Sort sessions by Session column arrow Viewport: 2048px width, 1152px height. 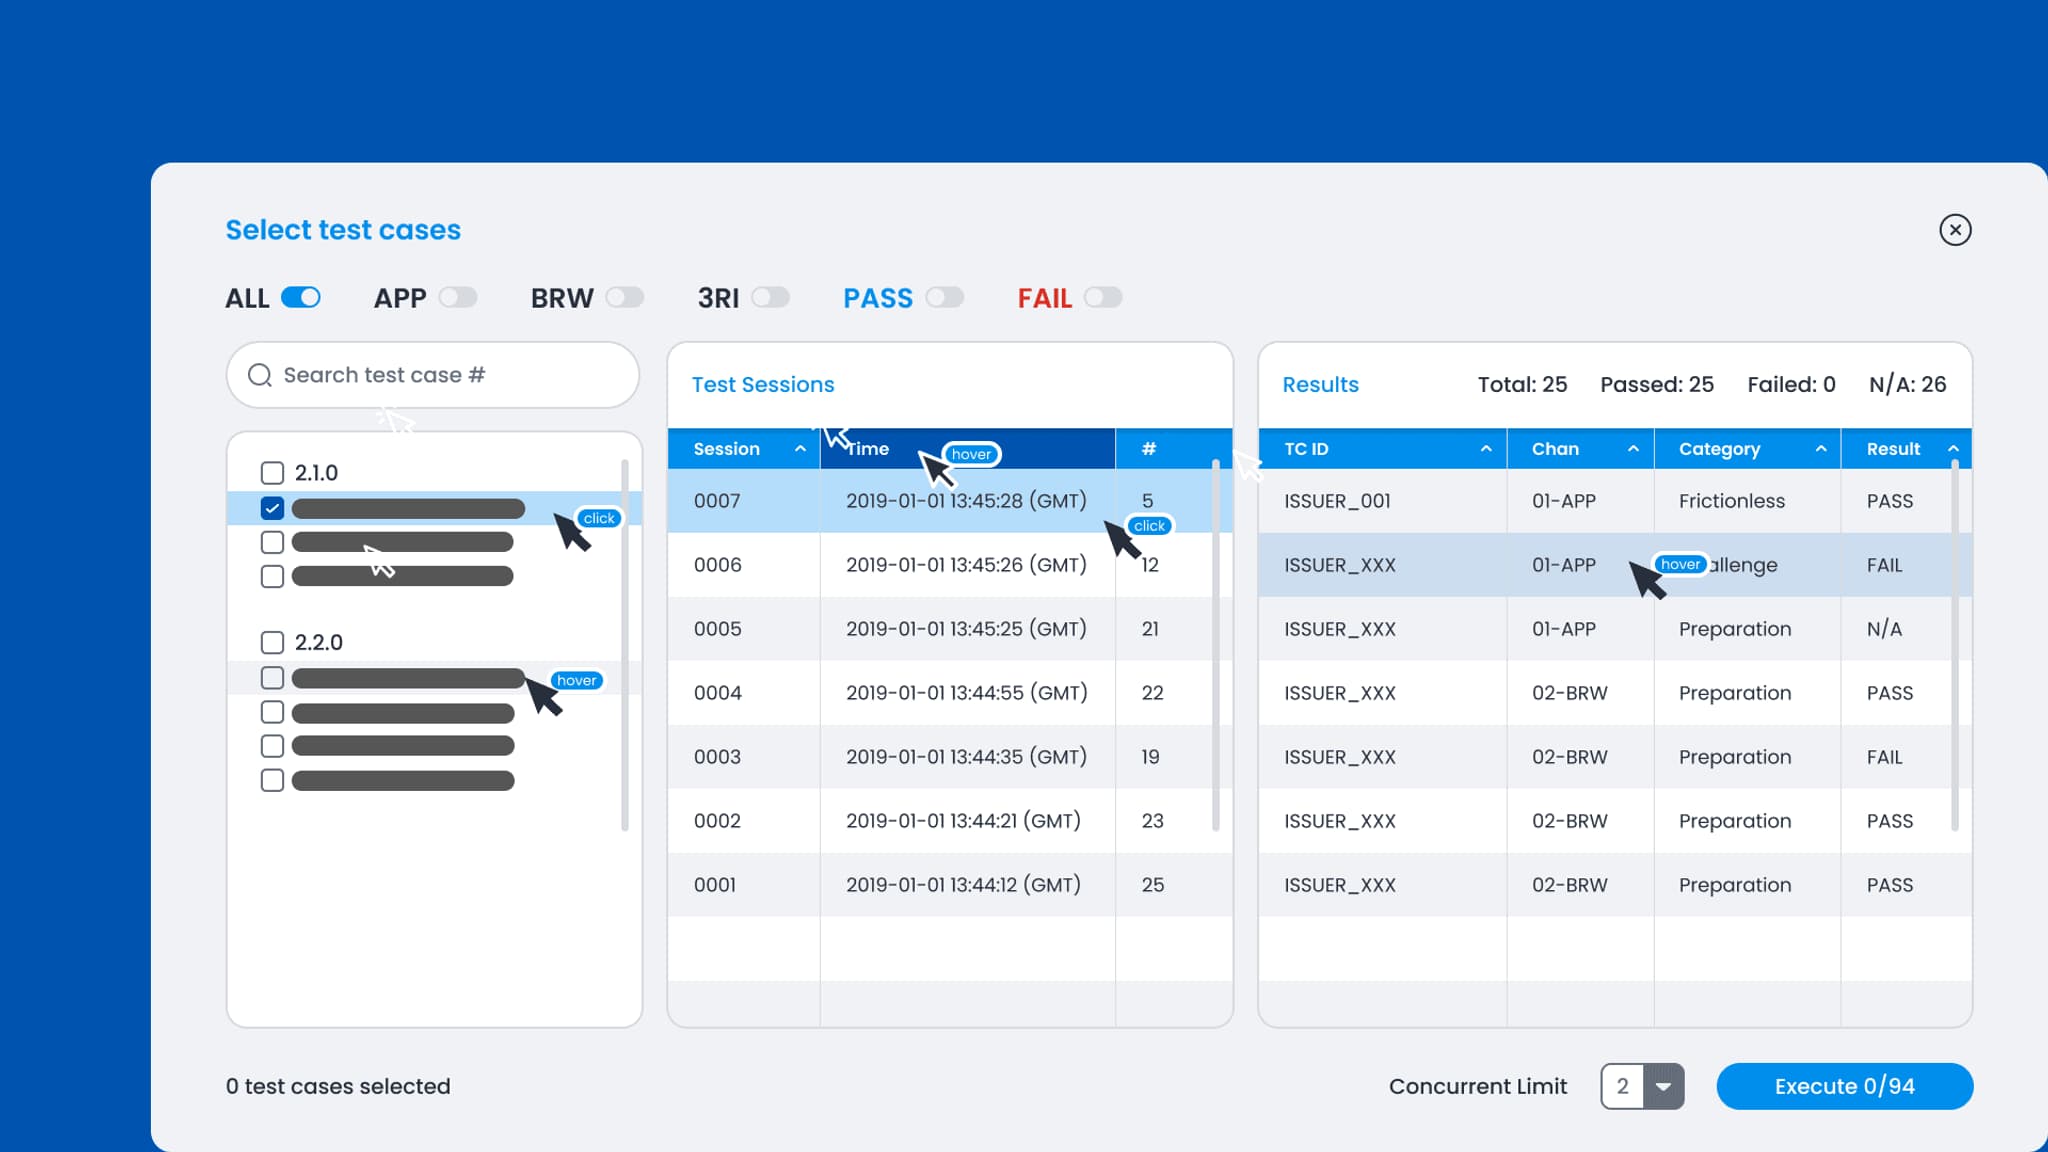(800, 449)
